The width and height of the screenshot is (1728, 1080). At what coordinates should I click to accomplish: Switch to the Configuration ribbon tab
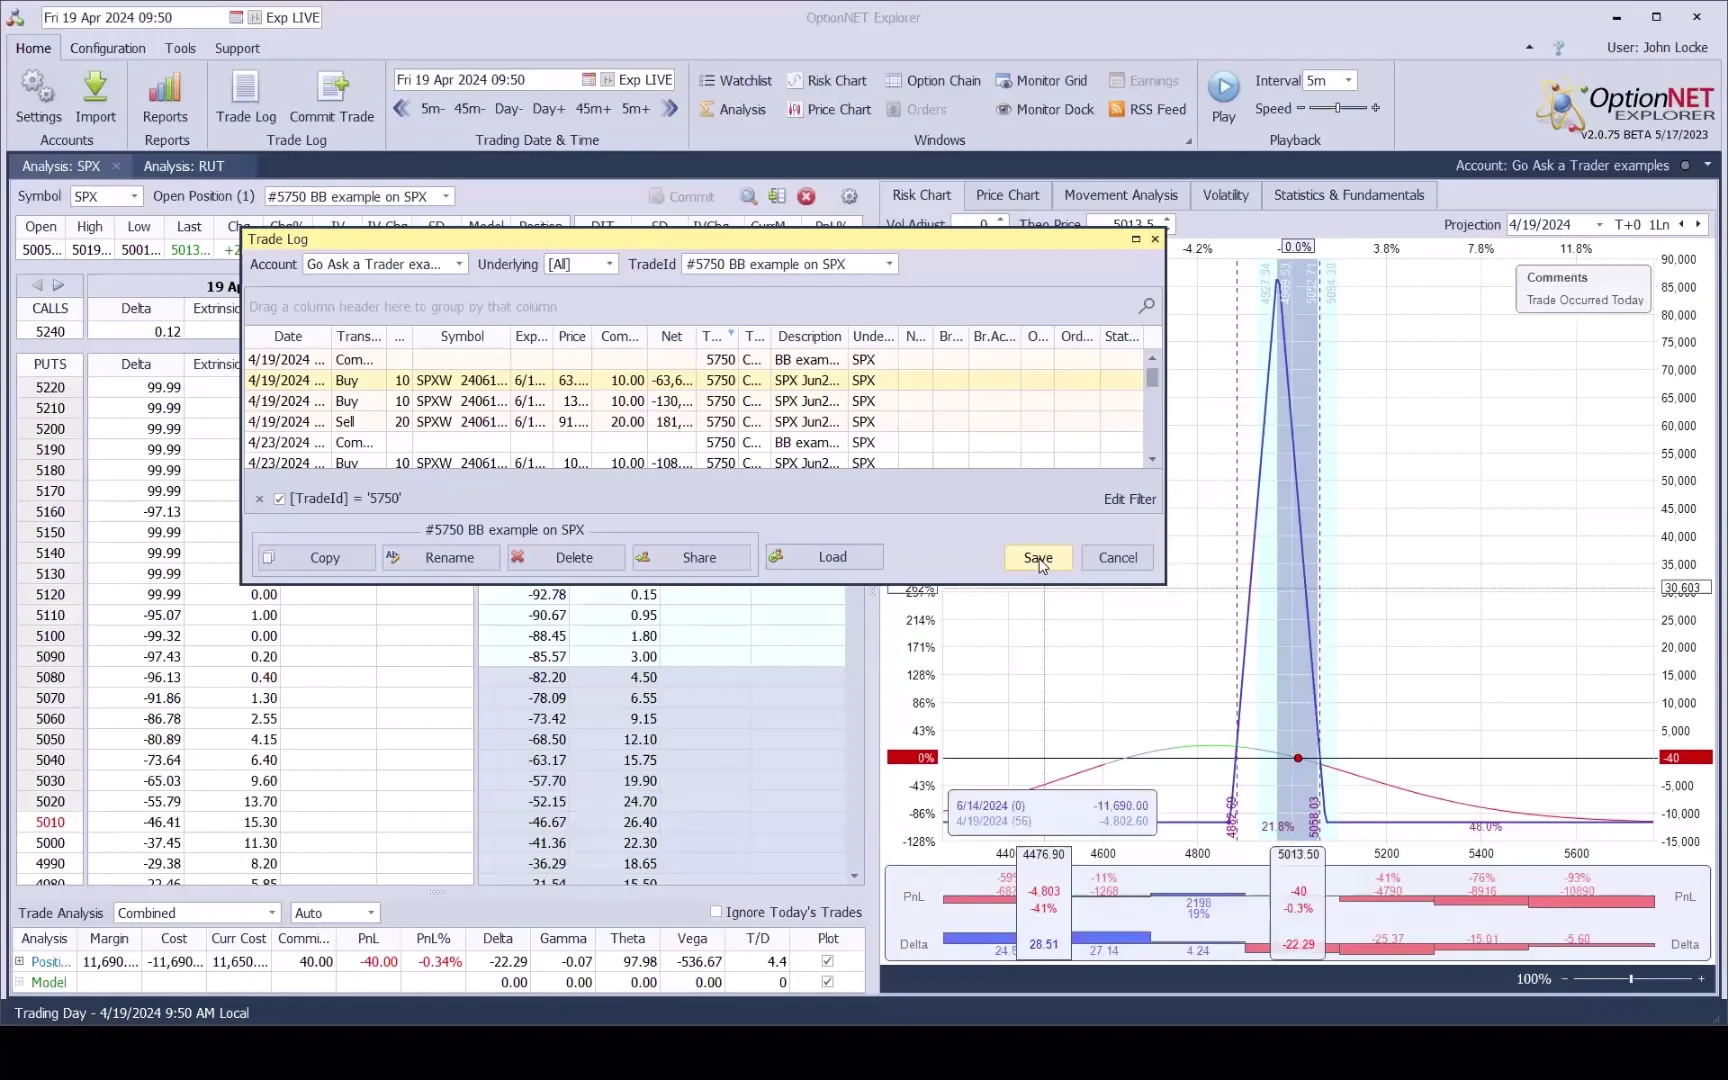click(x=108, y=48)
